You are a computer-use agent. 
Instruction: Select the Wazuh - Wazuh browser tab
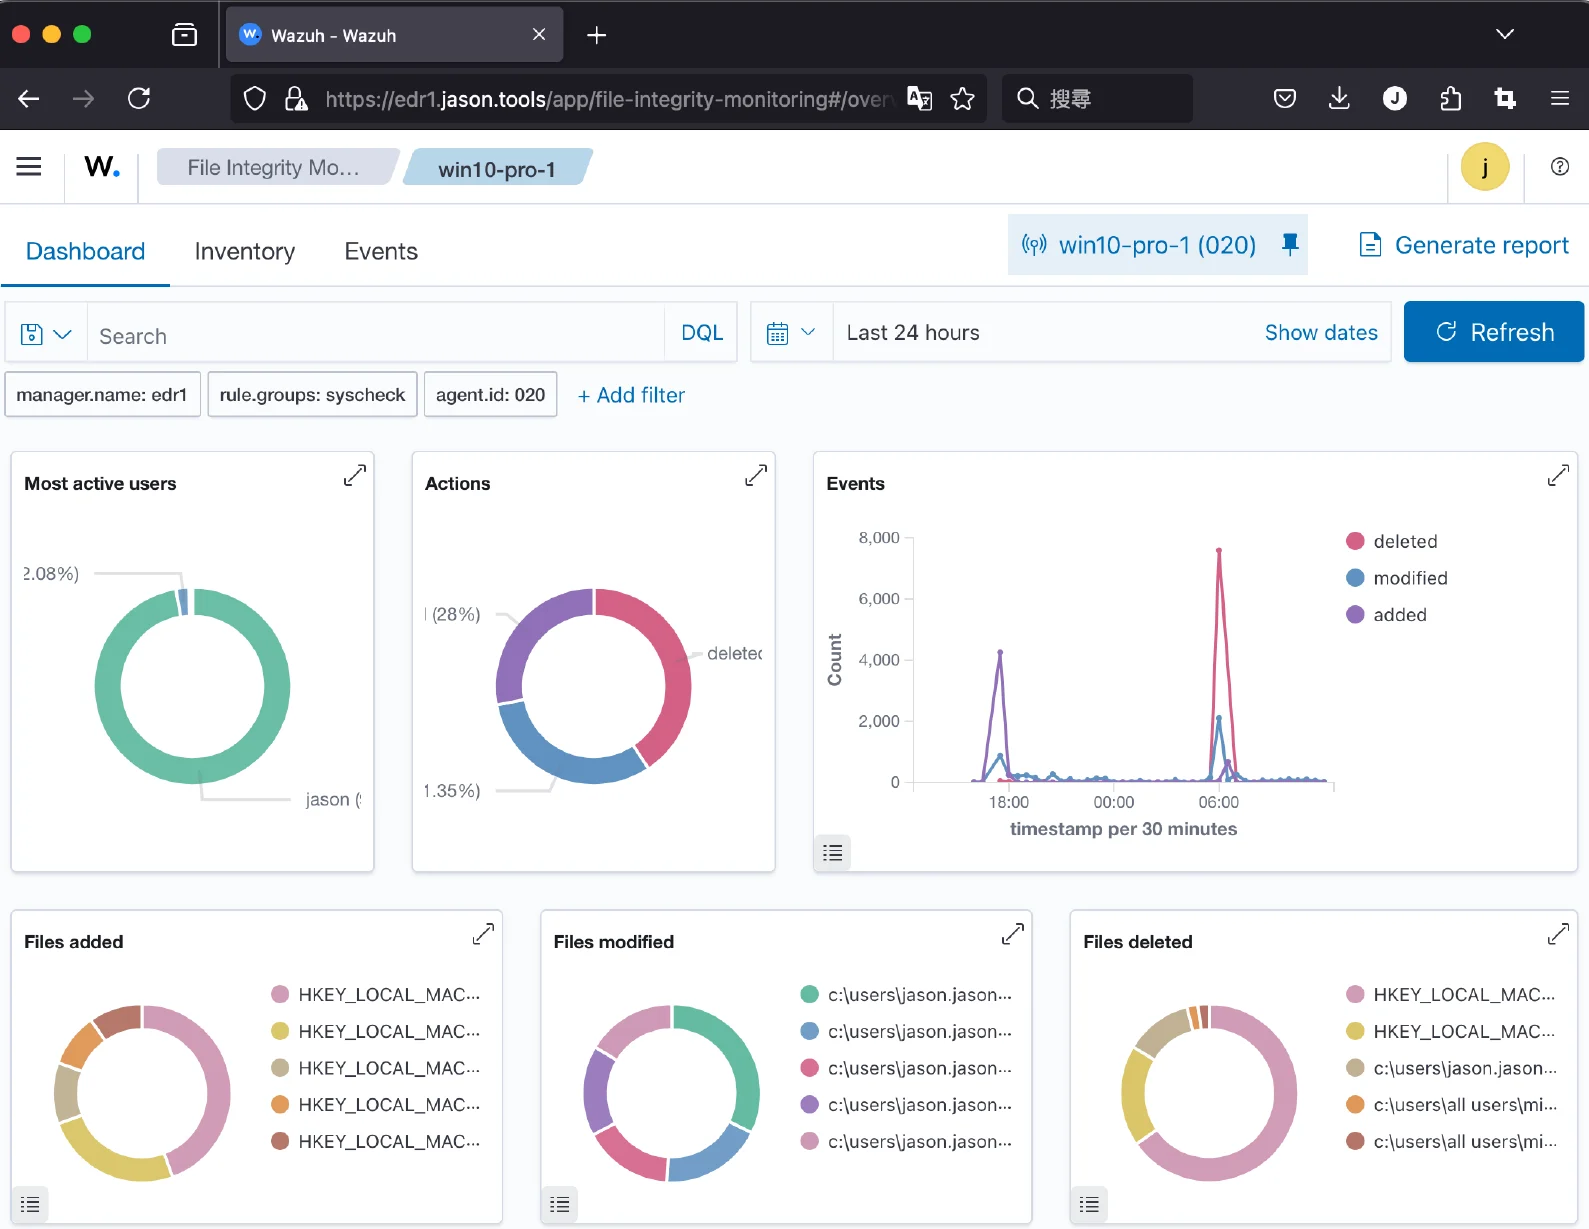[394, 35]
